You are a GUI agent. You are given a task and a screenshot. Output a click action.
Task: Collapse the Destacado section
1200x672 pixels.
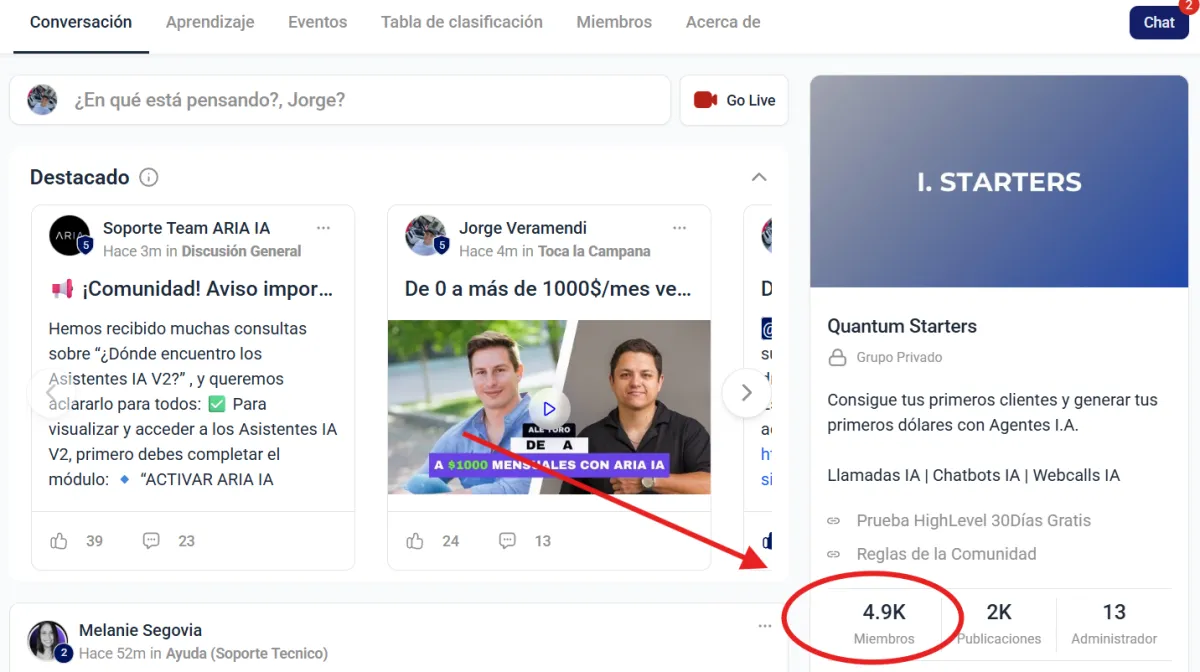click(759, 177)
